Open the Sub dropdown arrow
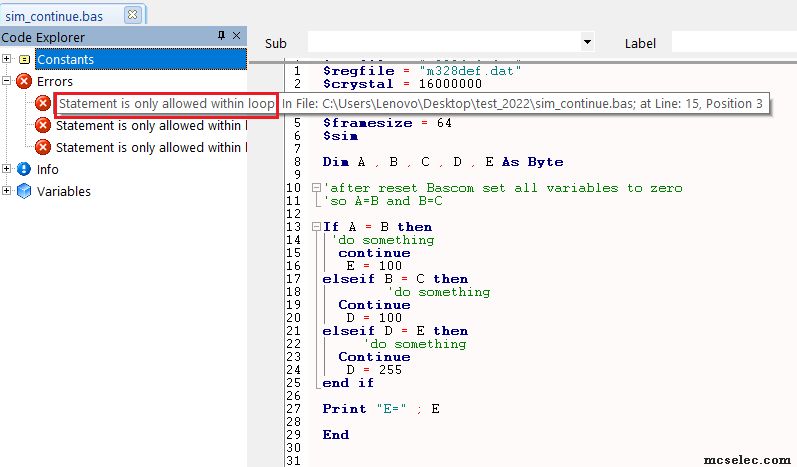The height and width of the screenshot is (467, 797). (x=587, y=42)
